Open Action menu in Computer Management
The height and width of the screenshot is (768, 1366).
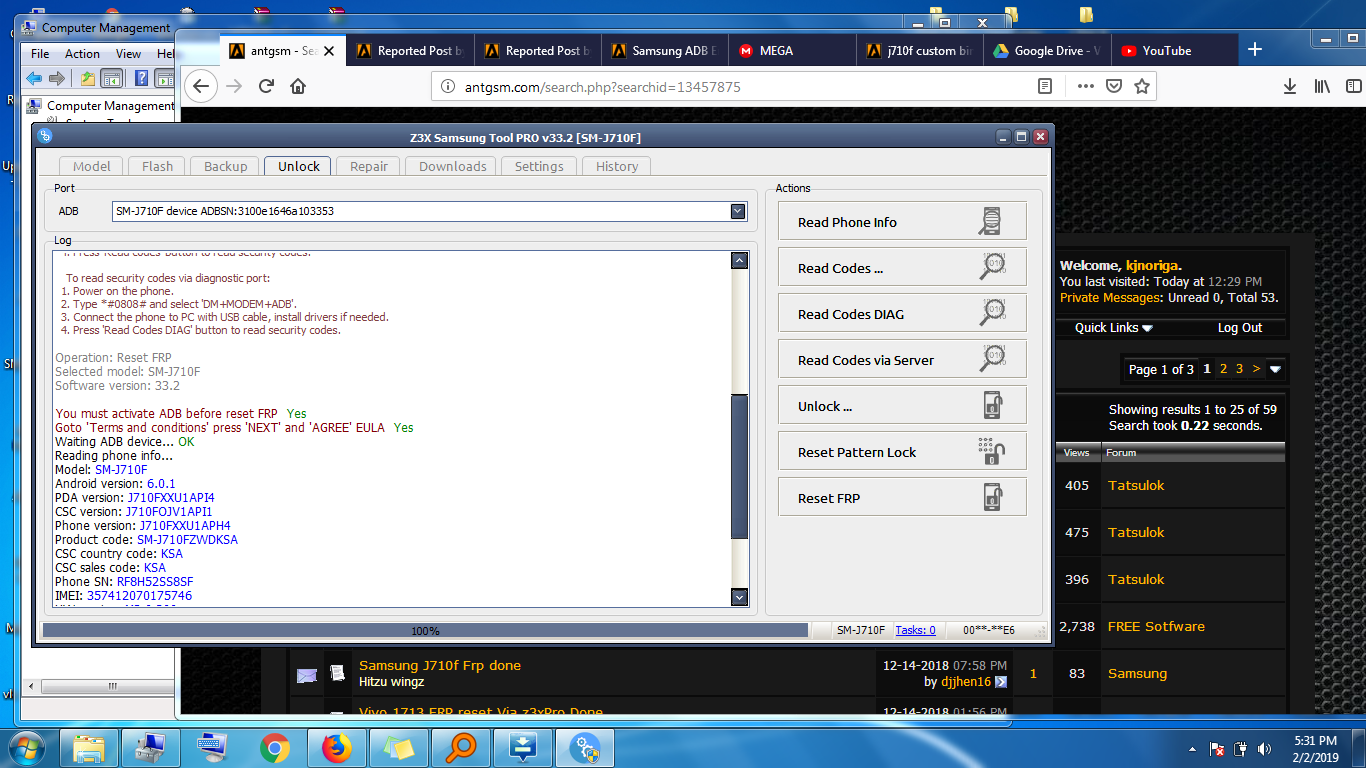point(82,54)
